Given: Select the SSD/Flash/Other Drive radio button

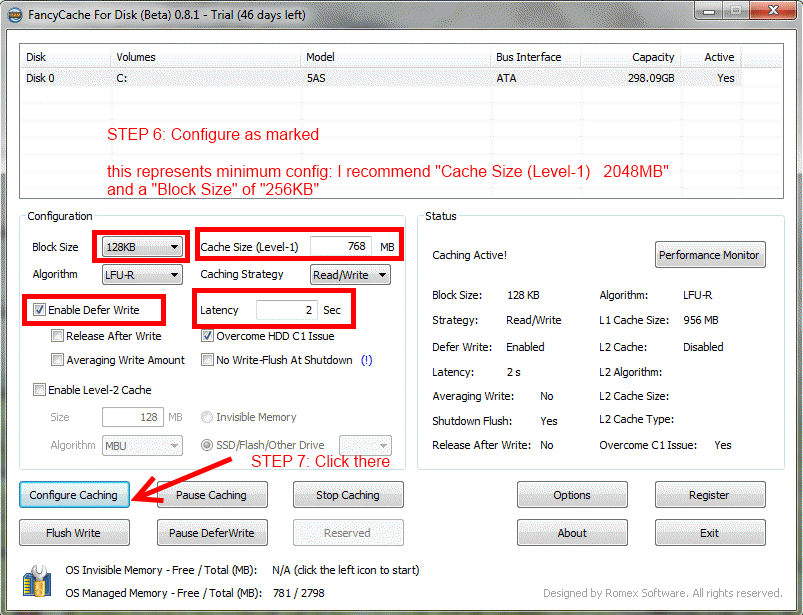Looking at the screenshot, I should pyautogui.click(x=207, y=445).
